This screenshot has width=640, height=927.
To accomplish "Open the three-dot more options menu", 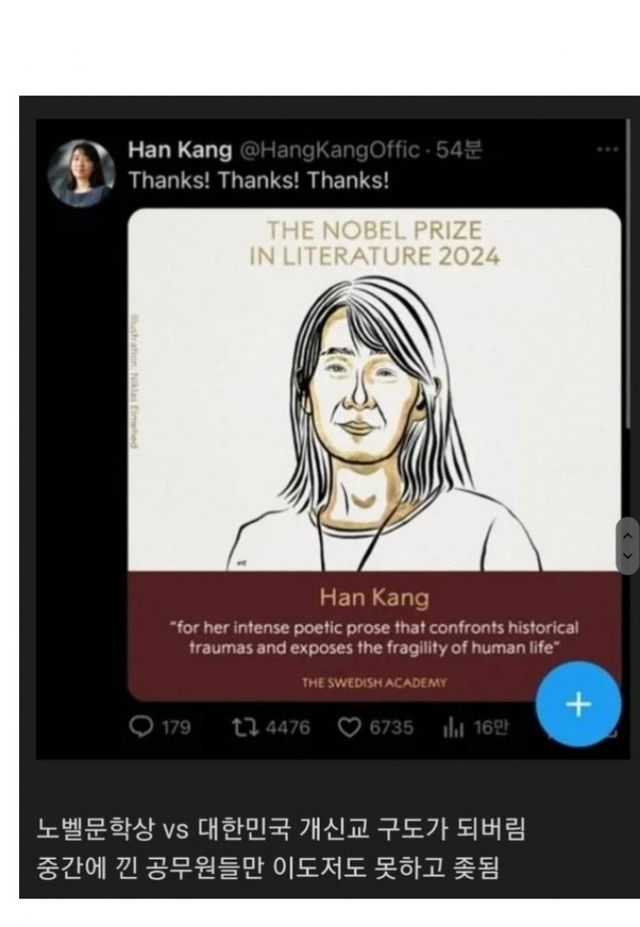I will click(607, 151).
